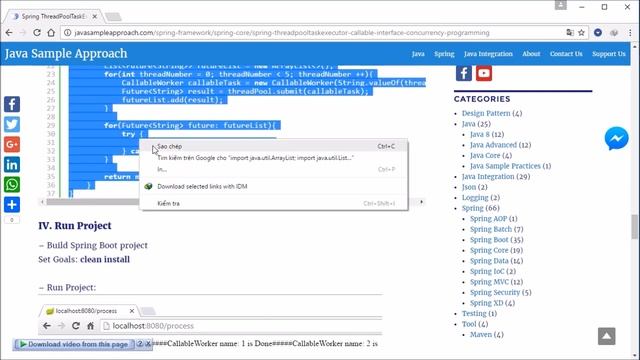
Task: Open the Java Sample Practices category
Action: tap(505, 166)
